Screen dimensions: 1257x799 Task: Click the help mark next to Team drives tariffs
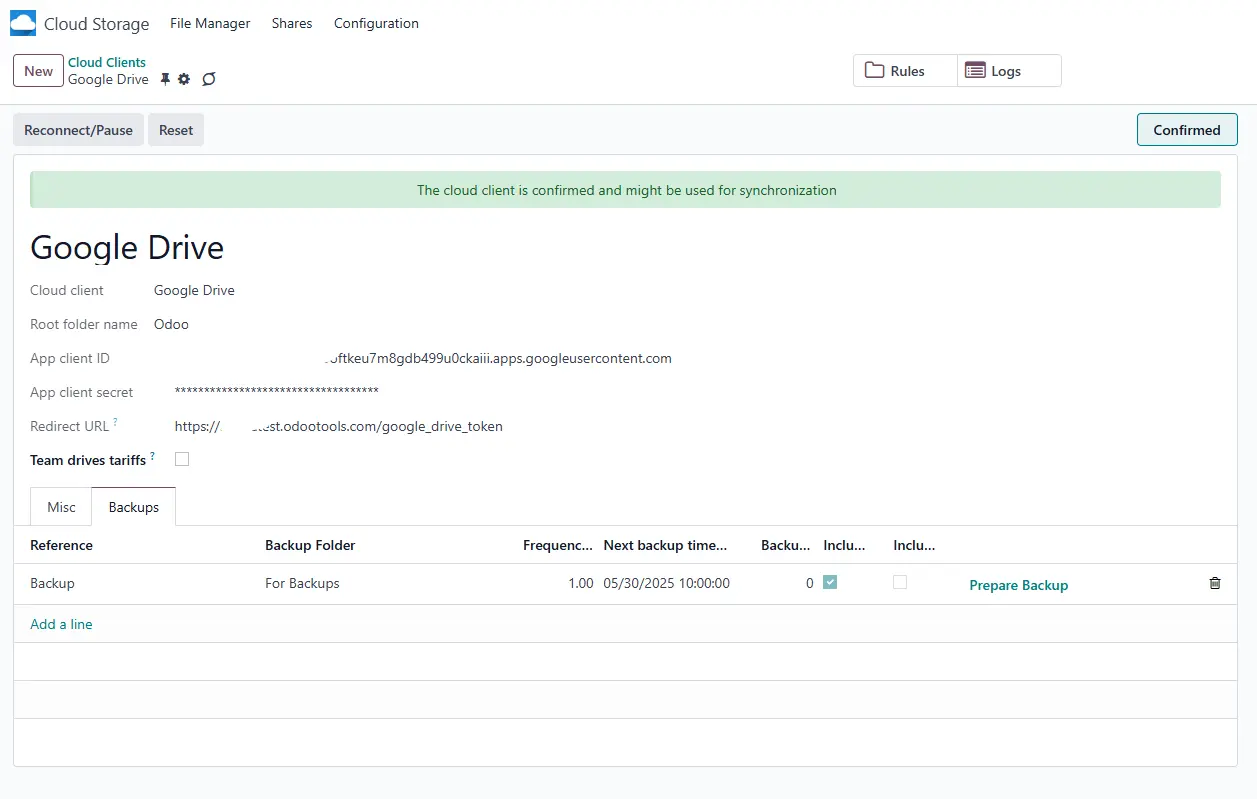pyautogui.click(x=152, y=456)
